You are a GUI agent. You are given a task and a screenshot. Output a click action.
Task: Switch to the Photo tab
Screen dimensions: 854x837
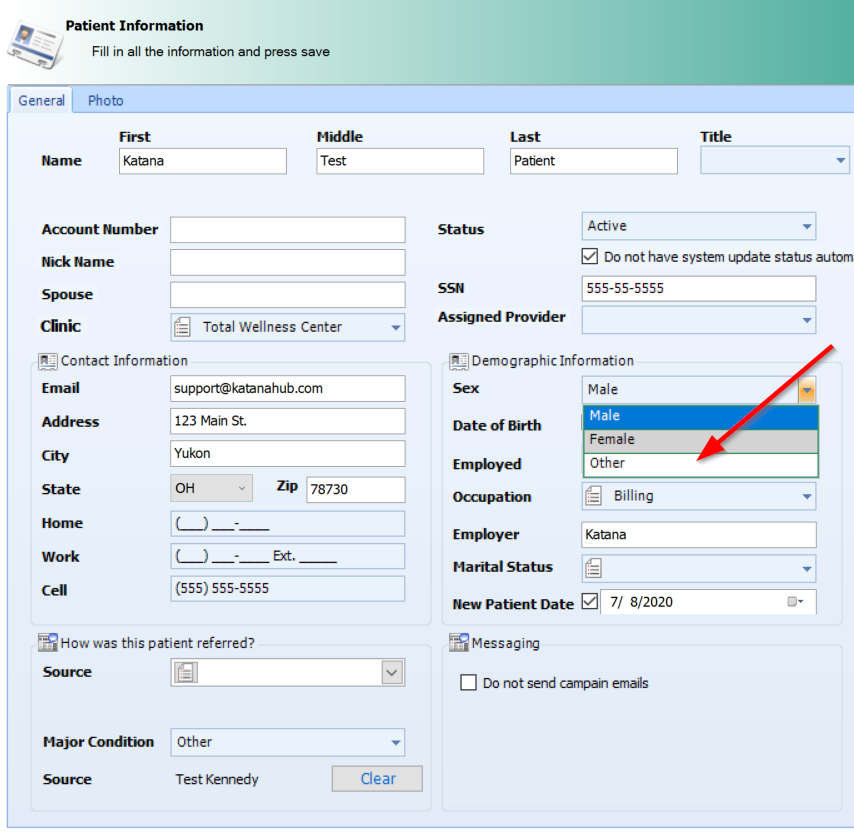click(x=105, y=100)
